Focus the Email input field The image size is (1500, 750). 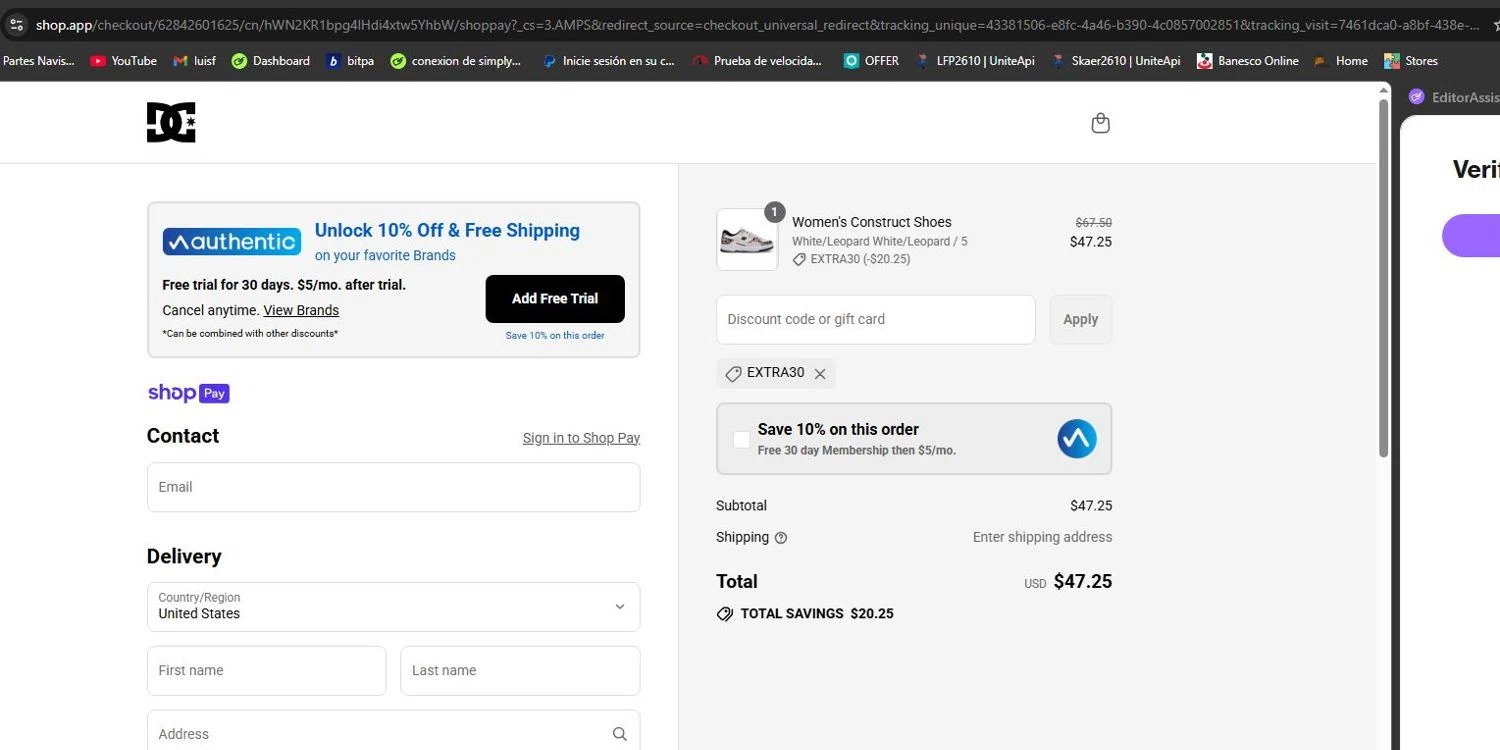click(393, 487)
